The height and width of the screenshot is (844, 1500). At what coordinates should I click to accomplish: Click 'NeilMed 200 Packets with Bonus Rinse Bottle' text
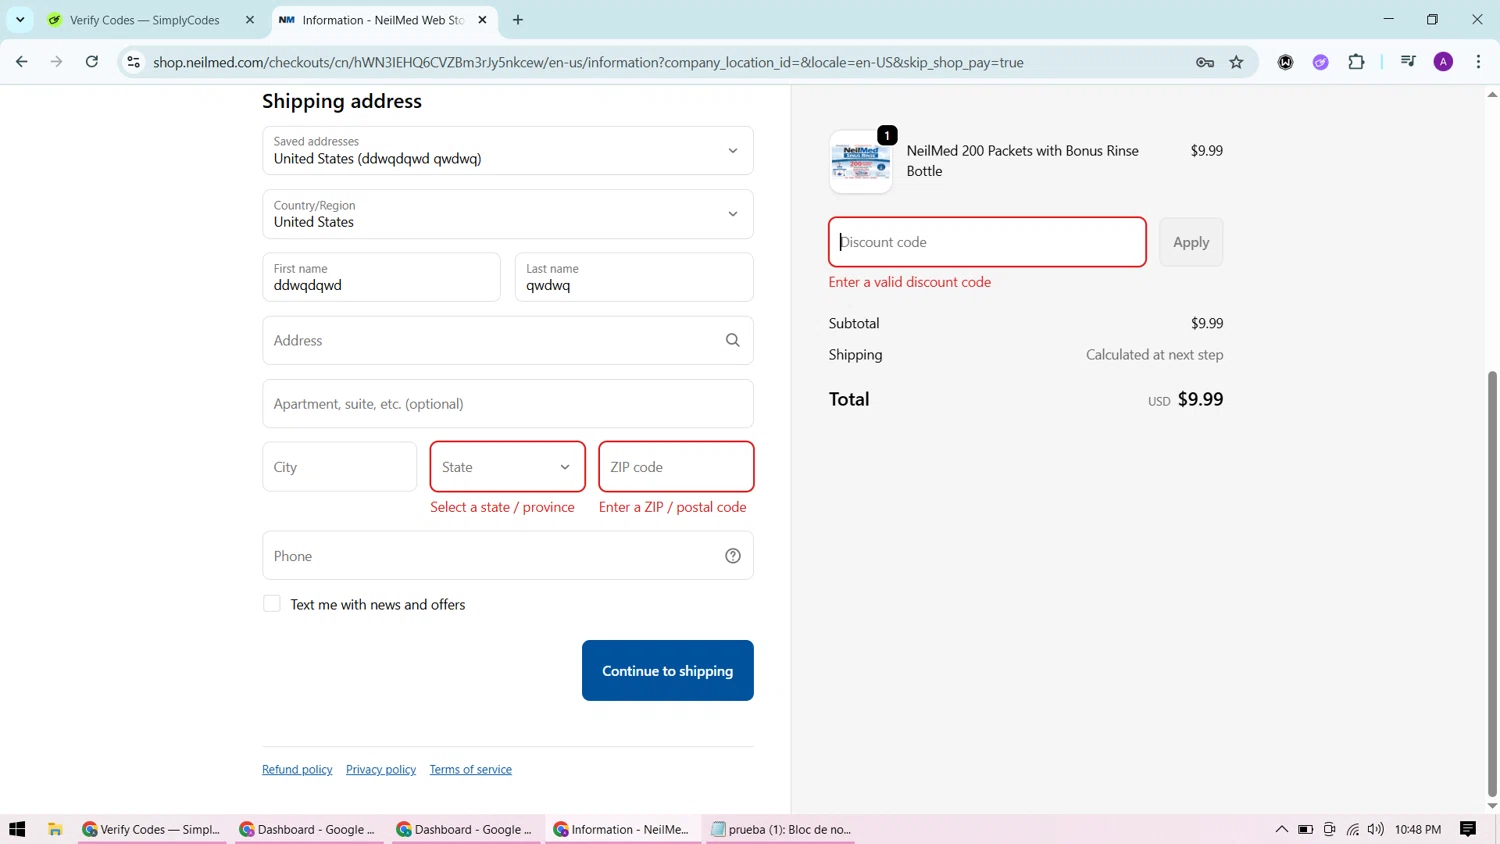pyautogui.click(x=1023, y=161)
